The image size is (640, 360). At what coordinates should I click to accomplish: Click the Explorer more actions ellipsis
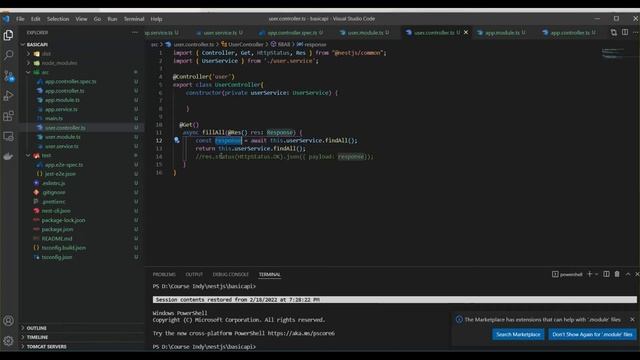pos(135,32)
